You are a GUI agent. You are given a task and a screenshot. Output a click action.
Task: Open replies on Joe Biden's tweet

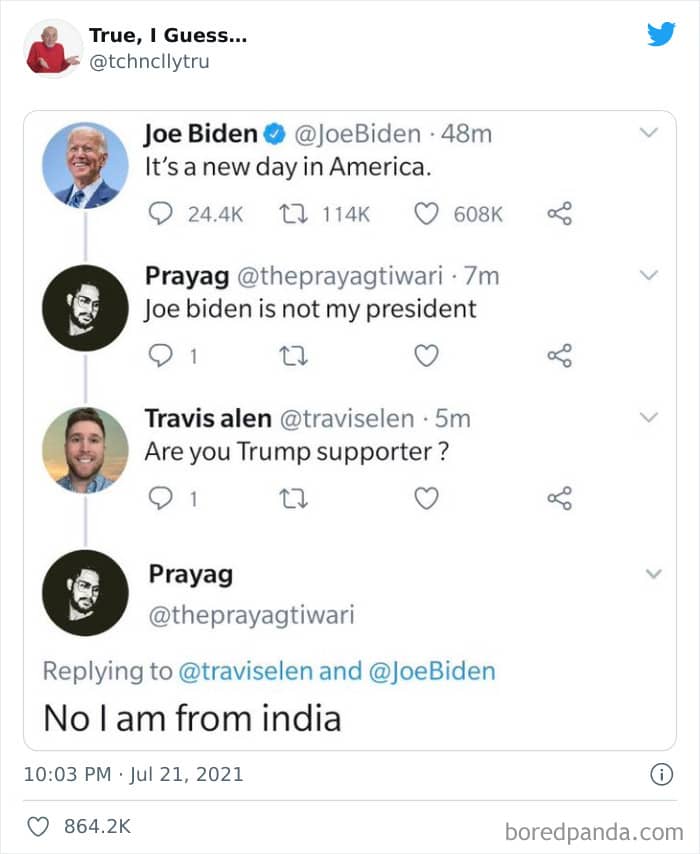(x=161, y=213)
